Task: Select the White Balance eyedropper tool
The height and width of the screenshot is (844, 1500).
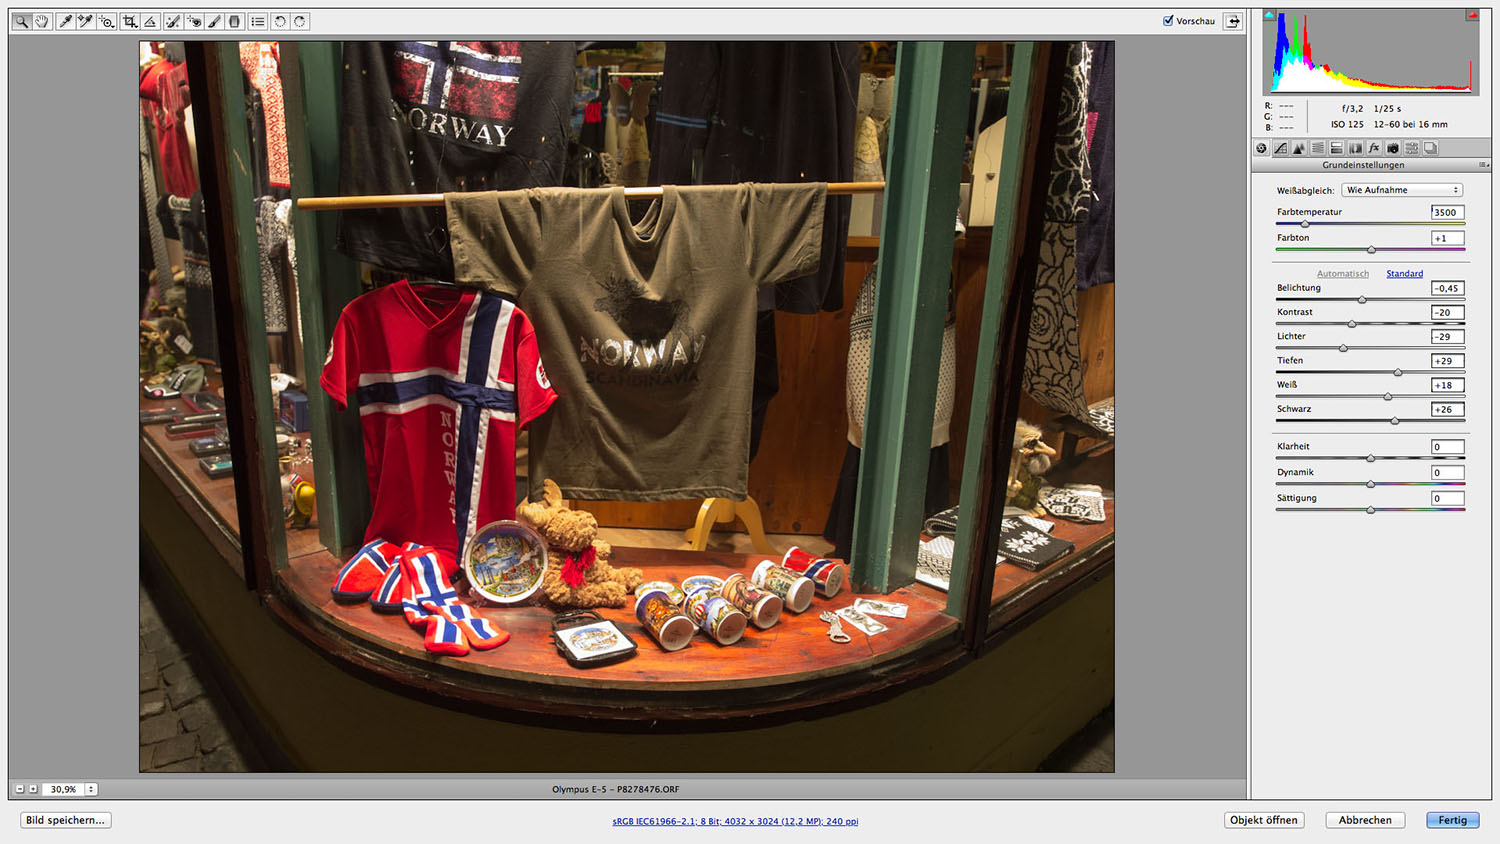Action: click(x=65, y=21)
